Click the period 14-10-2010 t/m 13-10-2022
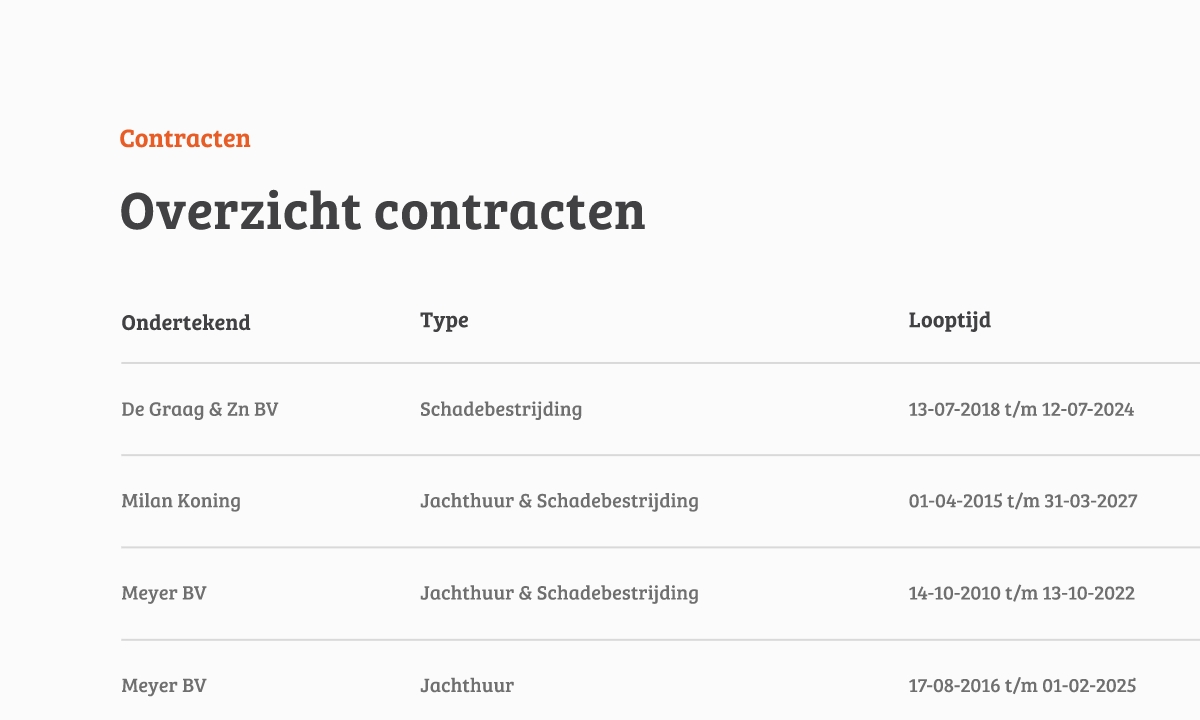1200x720 pixels. [x=1021, y=593]
